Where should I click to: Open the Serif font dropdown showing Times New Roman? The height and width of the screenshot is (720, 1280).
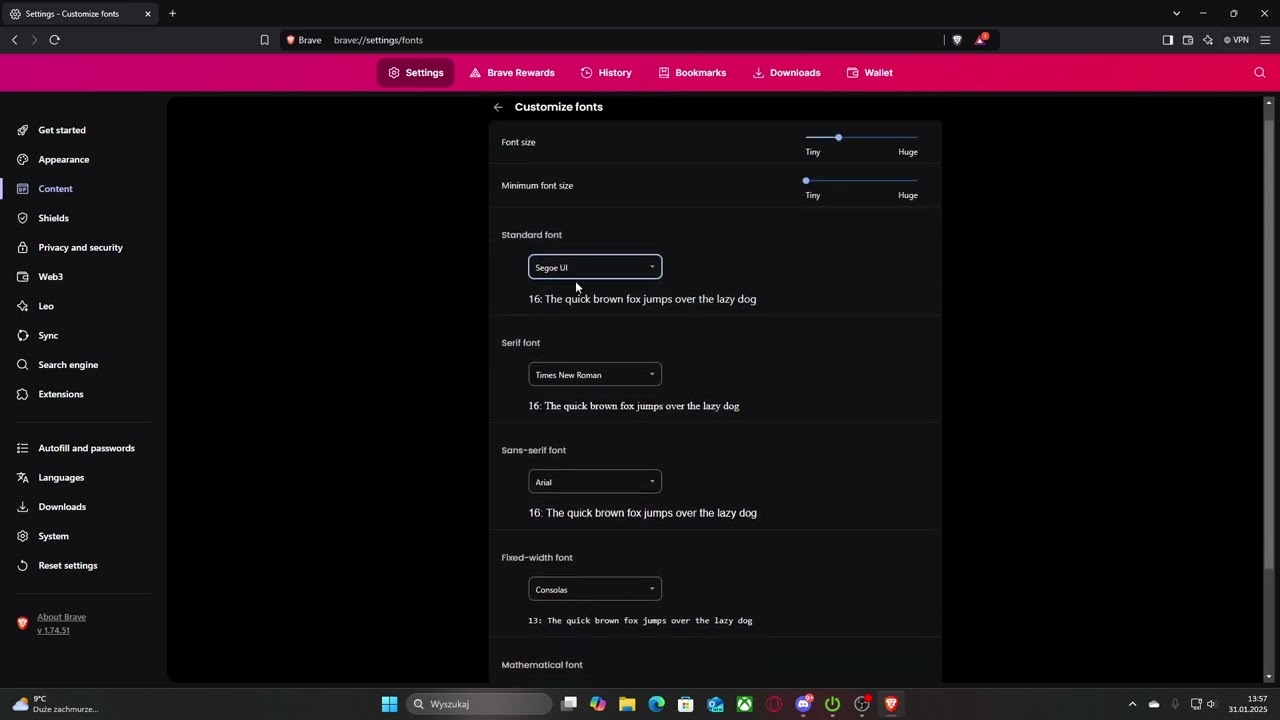click(x=595, y=375)
